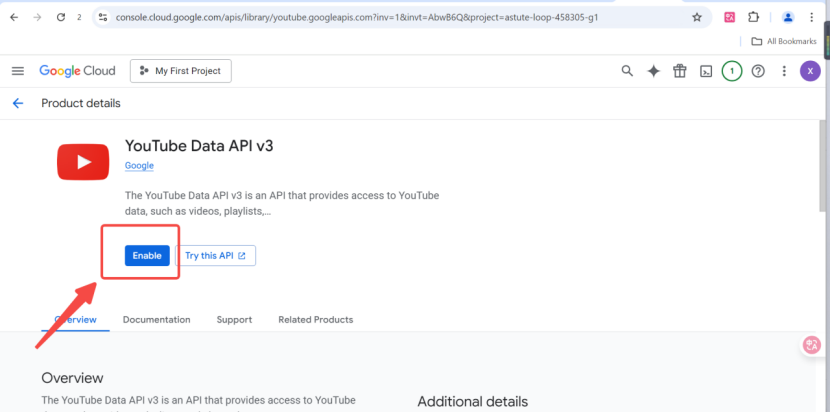View site information icon in address bar
Screen dimensions: 830x412
pos(103,17)
